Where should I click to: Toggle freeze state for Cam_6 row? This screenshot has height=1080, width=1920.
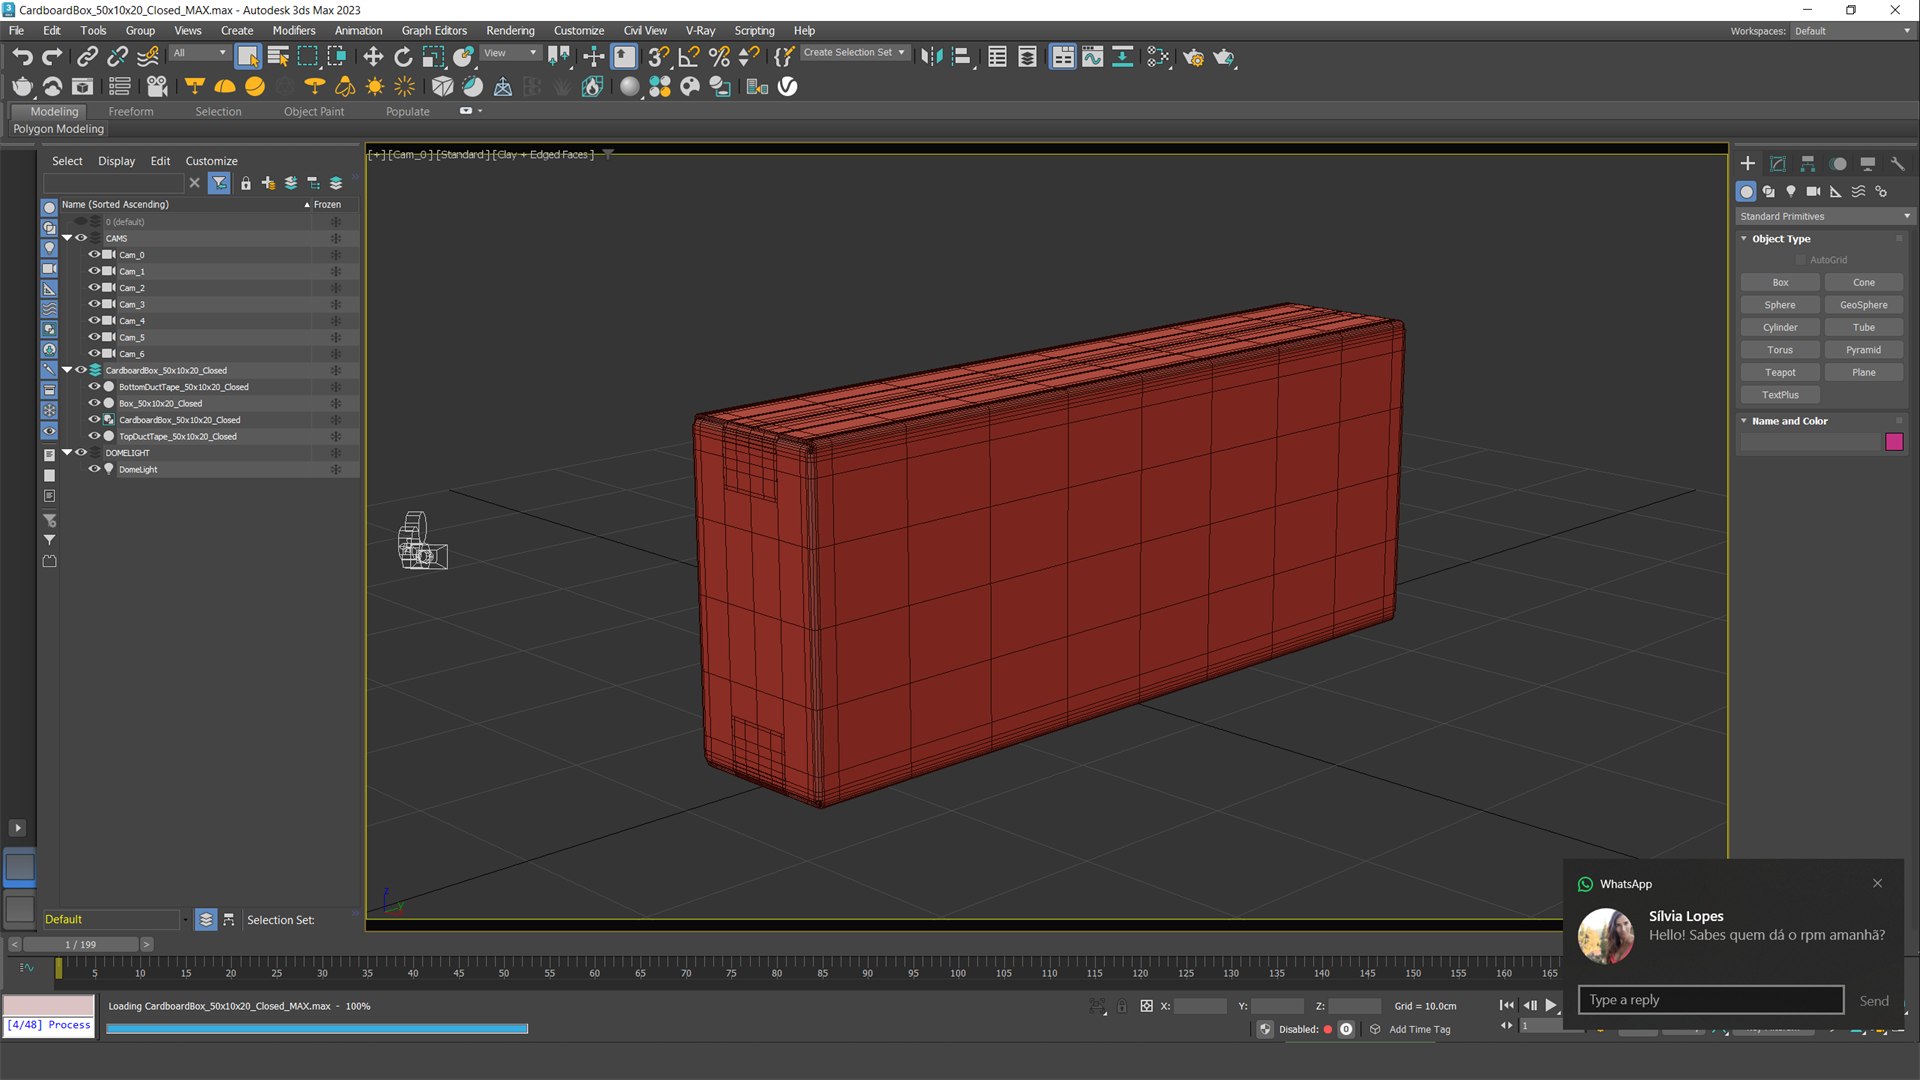point(335,354)
